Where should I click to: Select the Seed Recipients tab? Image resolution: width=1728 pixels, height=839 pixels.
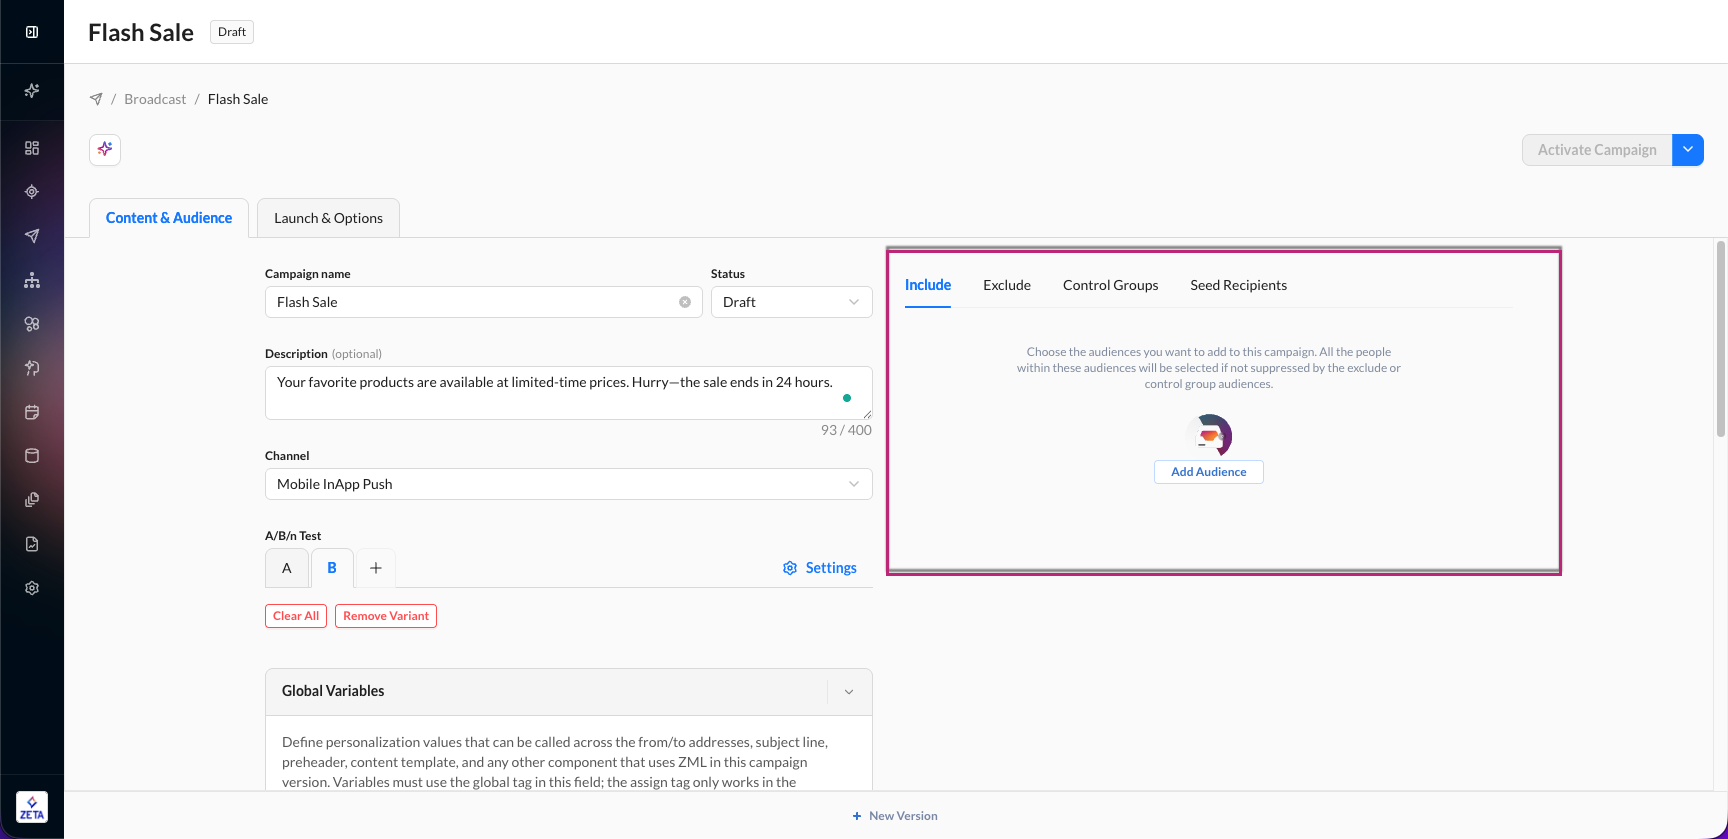[x=1239, y=285]
